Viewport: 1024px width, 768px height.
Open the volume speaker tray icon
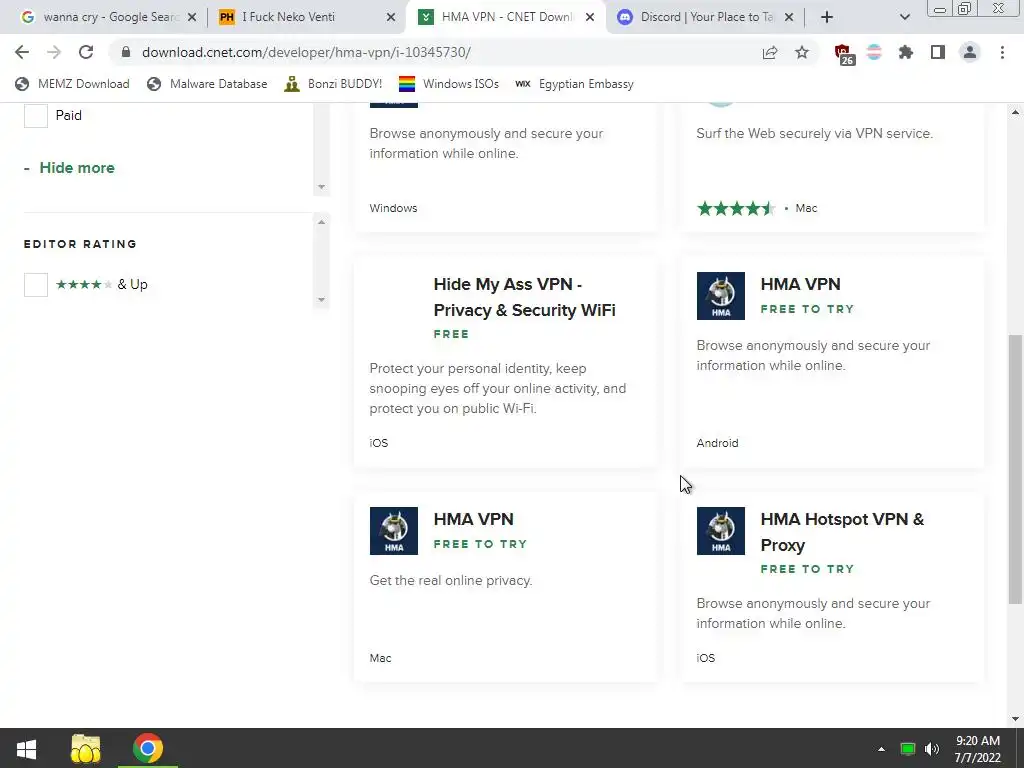pos(932,749)
